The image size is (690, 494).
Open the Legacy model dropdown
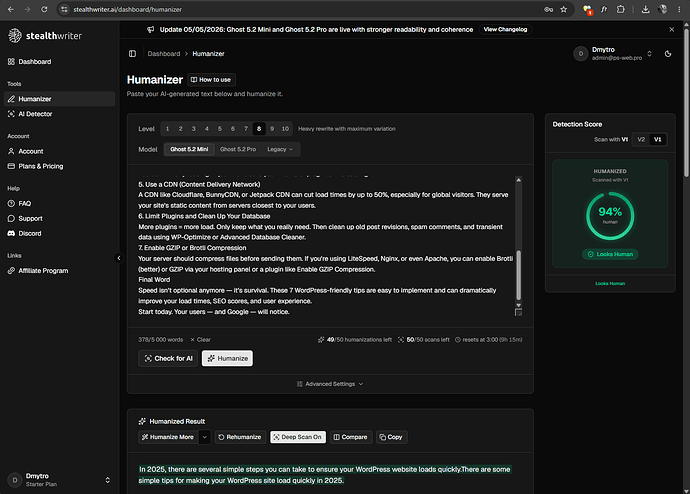[x=280, y=150]
